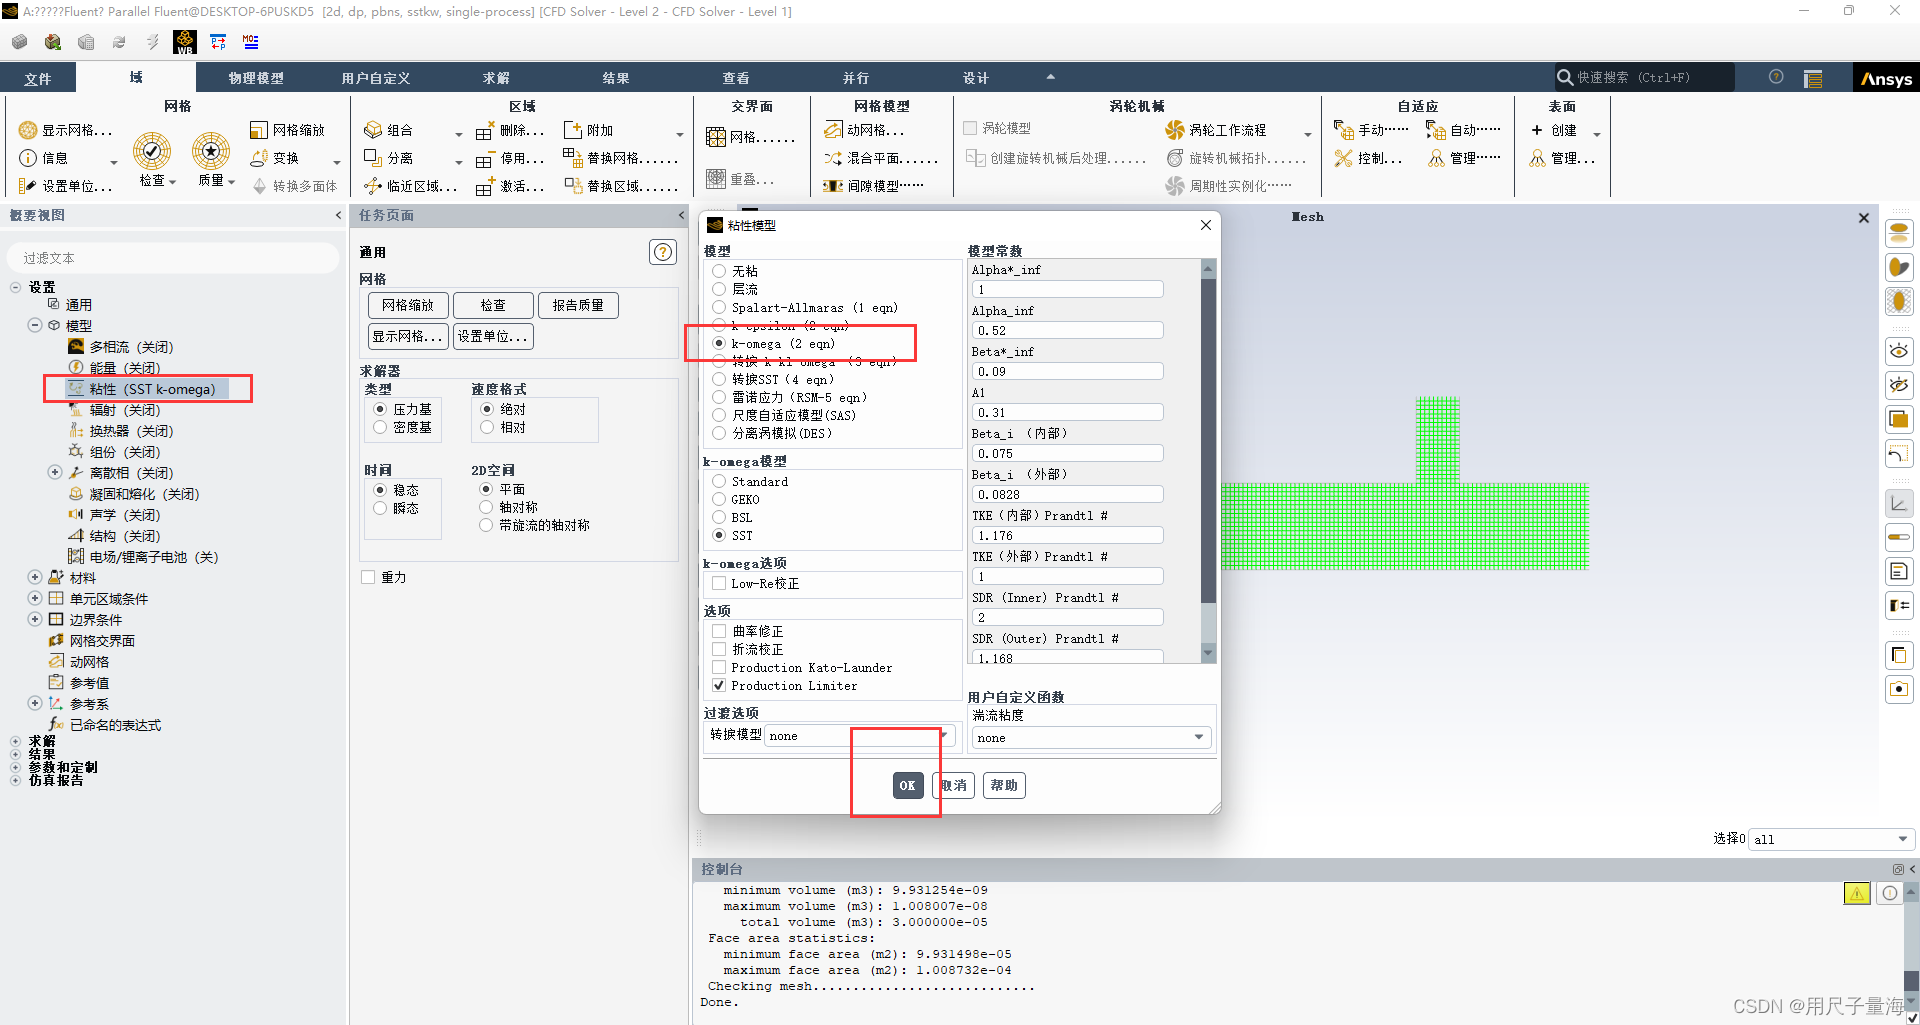Click the 间隙模型 gap model icon
Image resolution: width=1920 pixels, height=1025 pixels.
[833, 186]
